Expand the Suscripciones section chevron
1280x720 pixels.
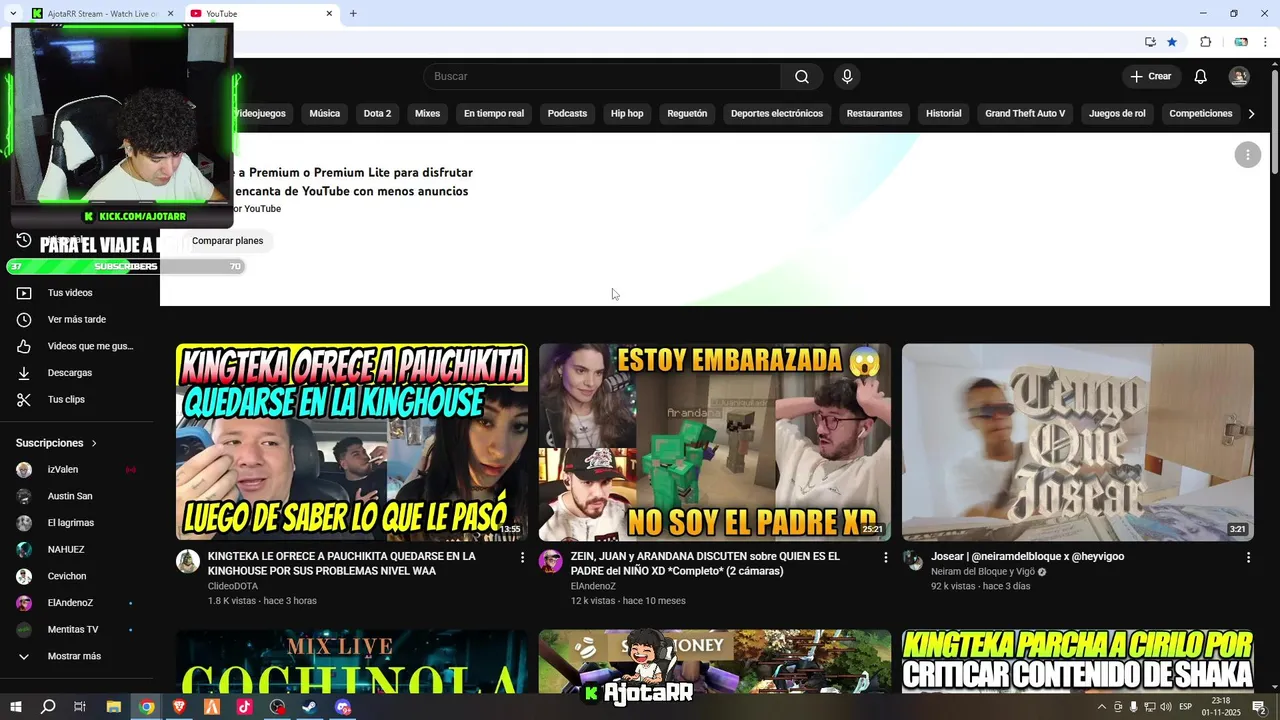coord(94,443)
